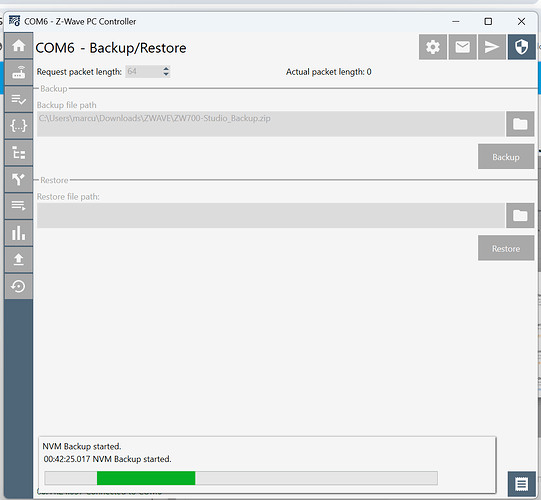Click the Z-Wave app title bar icon
The width and height of the screenshot is (541, 500).
point(14,21)
